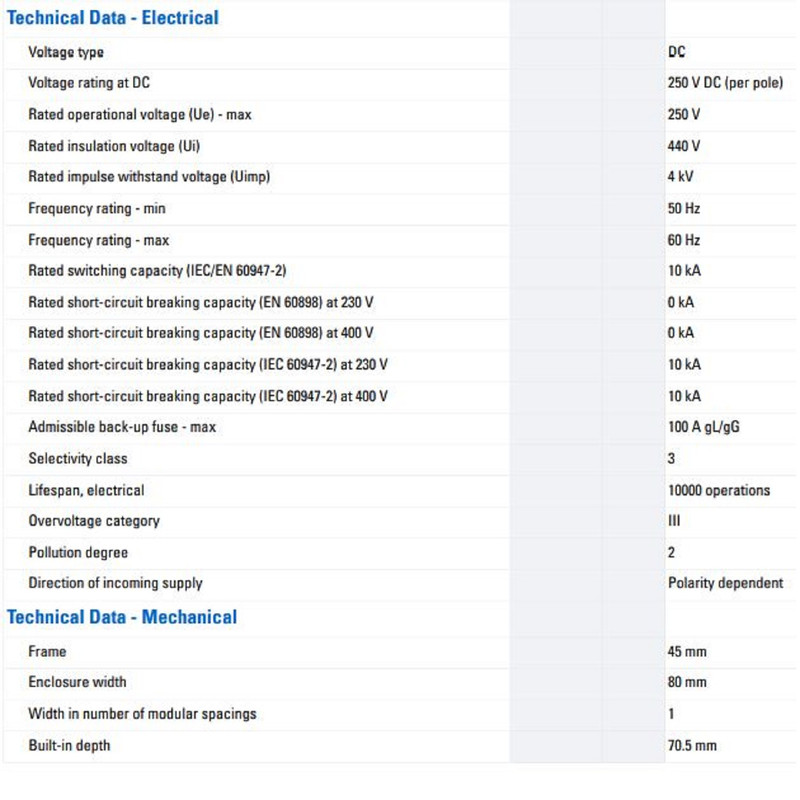Screen dimensions: 800x800
Task: Click the 100 A gL/gG value
Action: tap(704, 427)
